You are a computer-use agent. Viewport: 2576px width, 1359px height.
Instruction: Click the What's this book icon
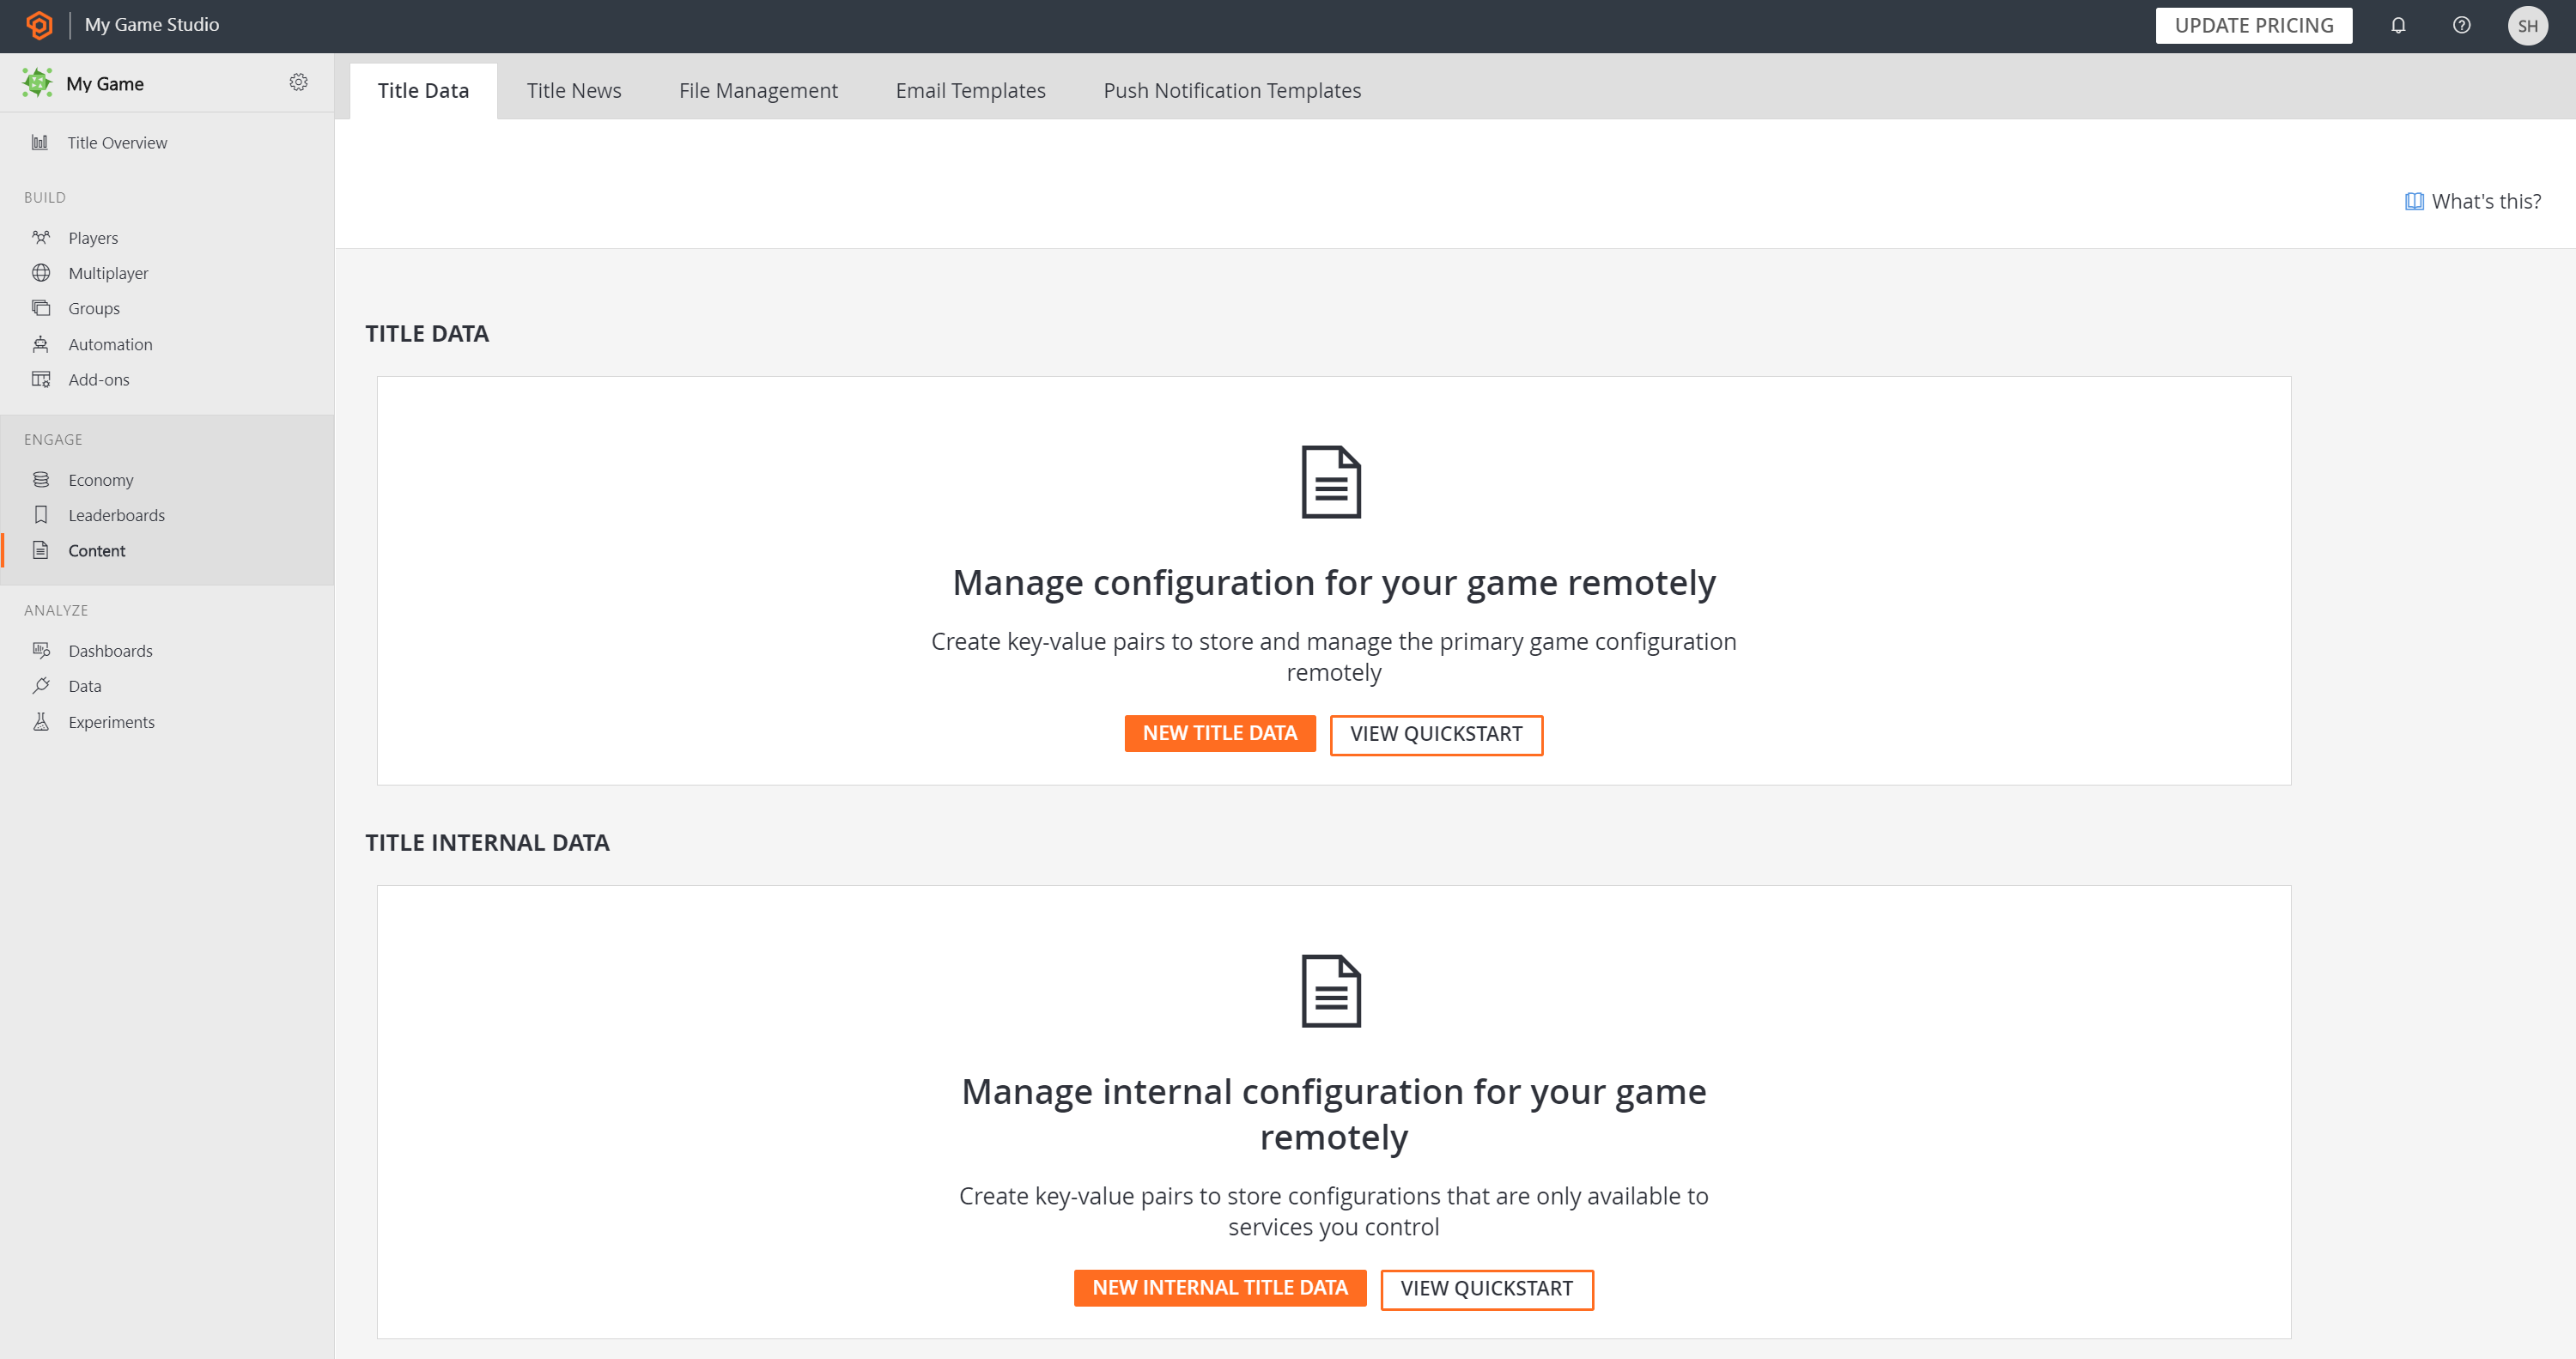2413,201
